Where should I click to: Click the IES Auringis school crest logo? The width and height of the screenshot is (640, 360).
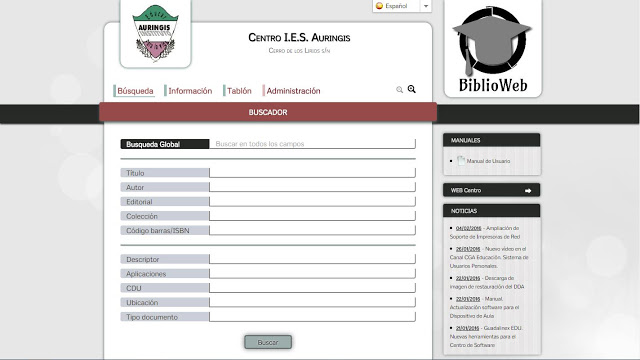click(x=156, y=33)
